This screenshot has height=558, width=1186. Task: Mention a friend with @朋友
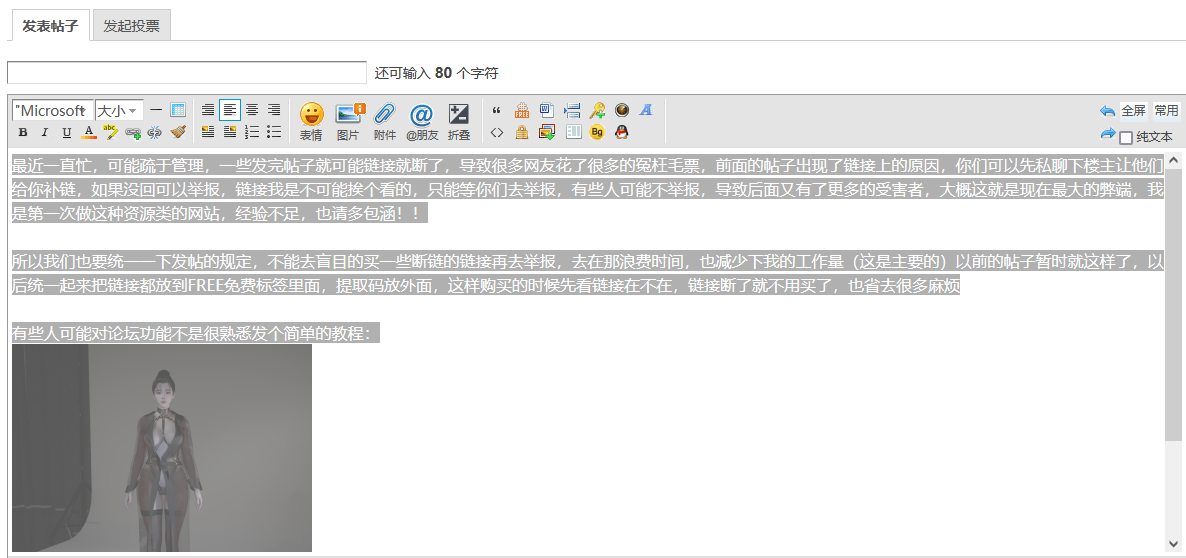421,122
